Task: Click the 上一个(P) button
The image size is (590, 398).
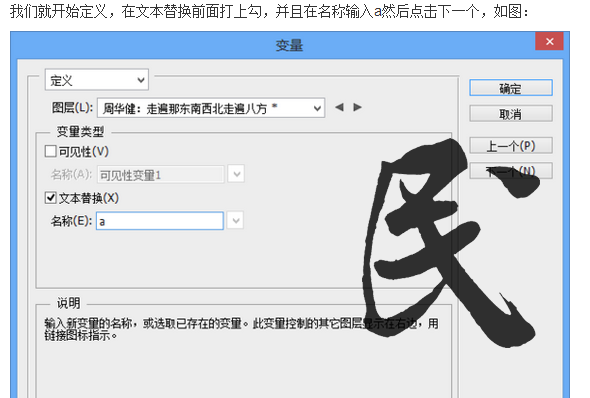Action: coord(511,146)
